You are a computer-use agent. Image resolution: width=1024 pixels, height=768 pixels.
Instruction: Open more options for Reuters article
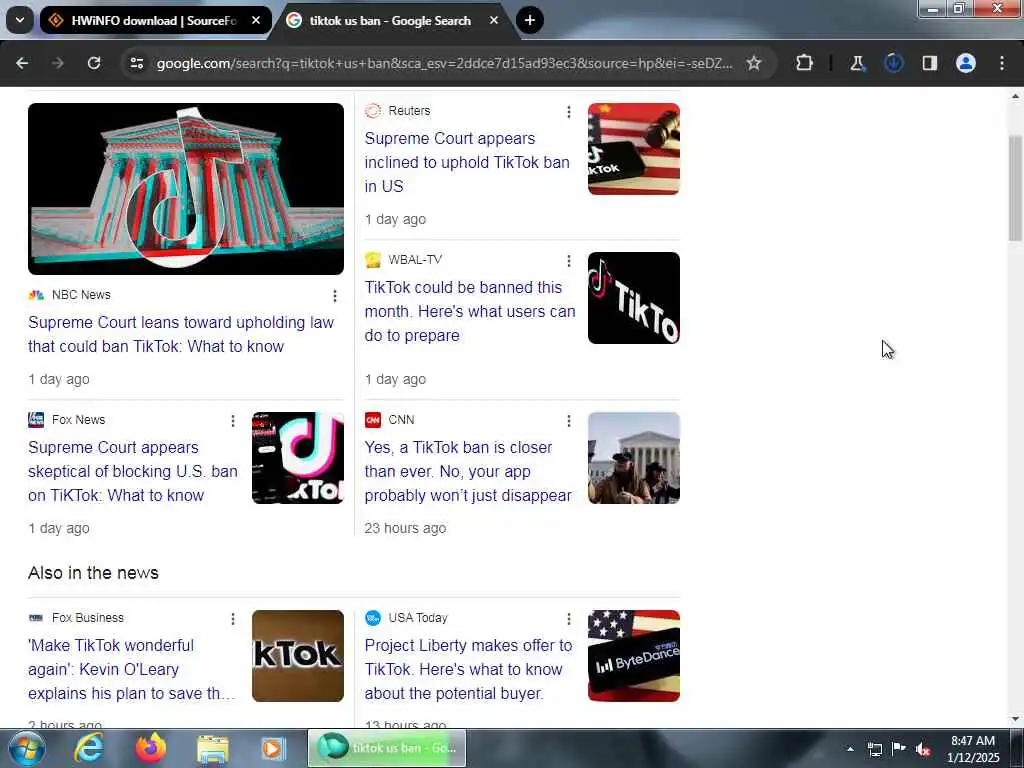tap(569, 112)
